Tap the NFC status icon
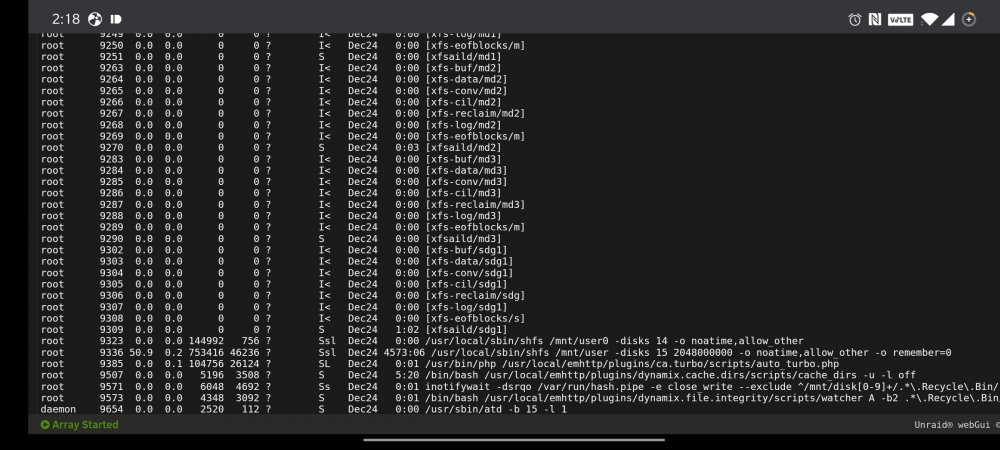 point(875,20)
